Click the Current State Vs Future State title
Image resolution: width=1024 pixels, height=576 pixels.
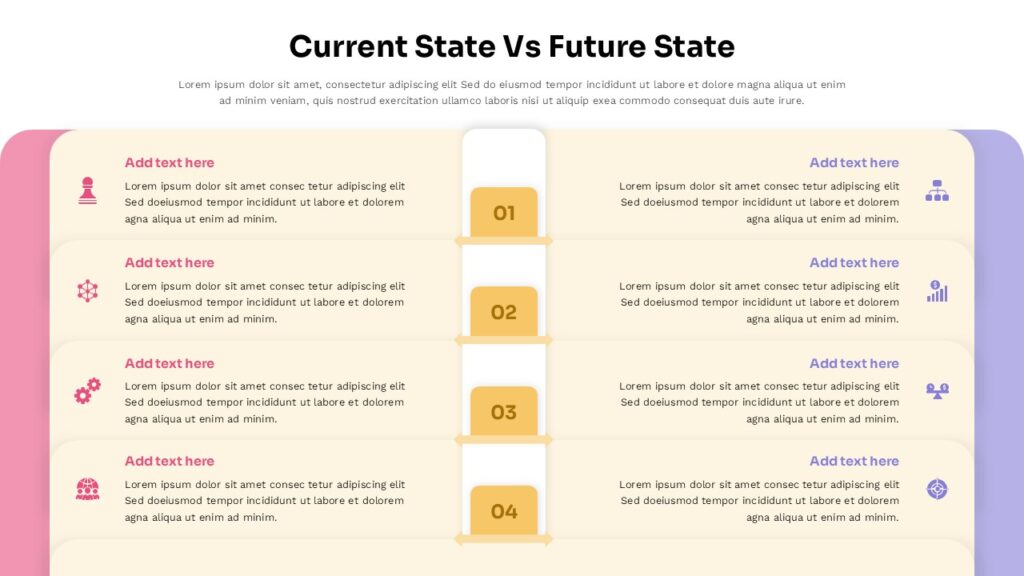(512, 46)
